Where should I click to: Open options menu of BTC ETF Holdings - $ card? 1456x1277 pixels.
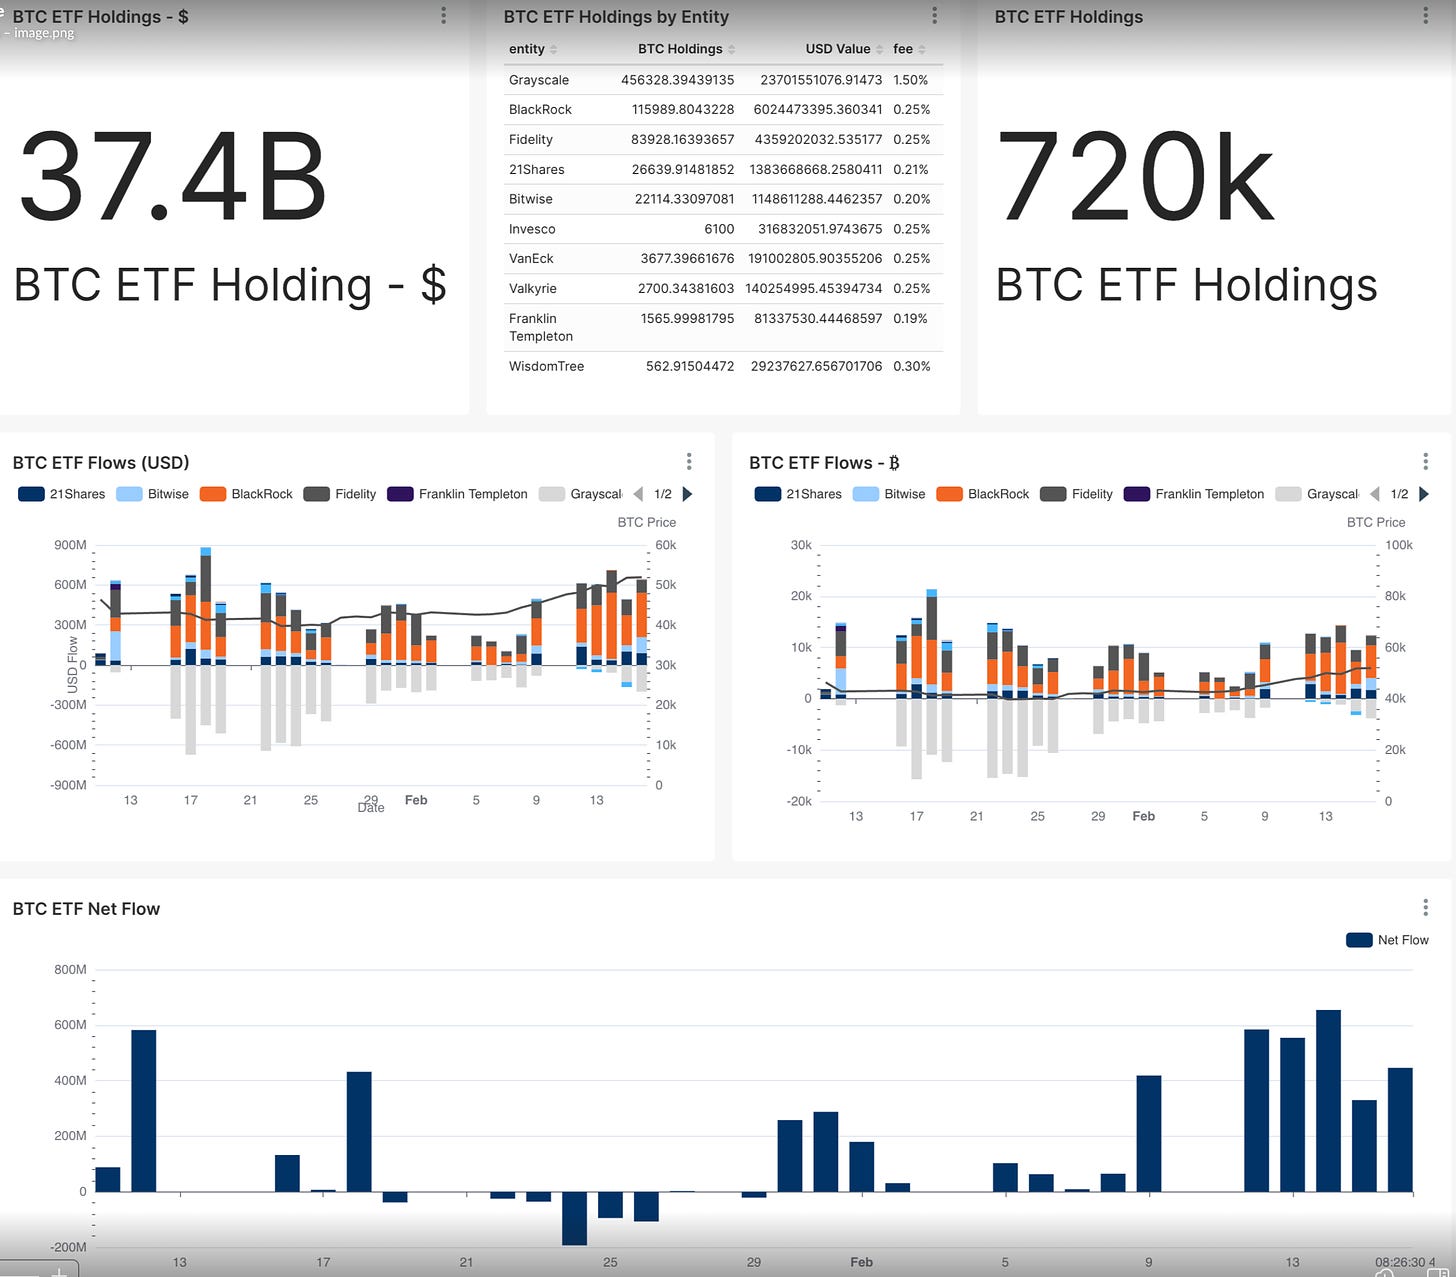[x=443, y=16]
